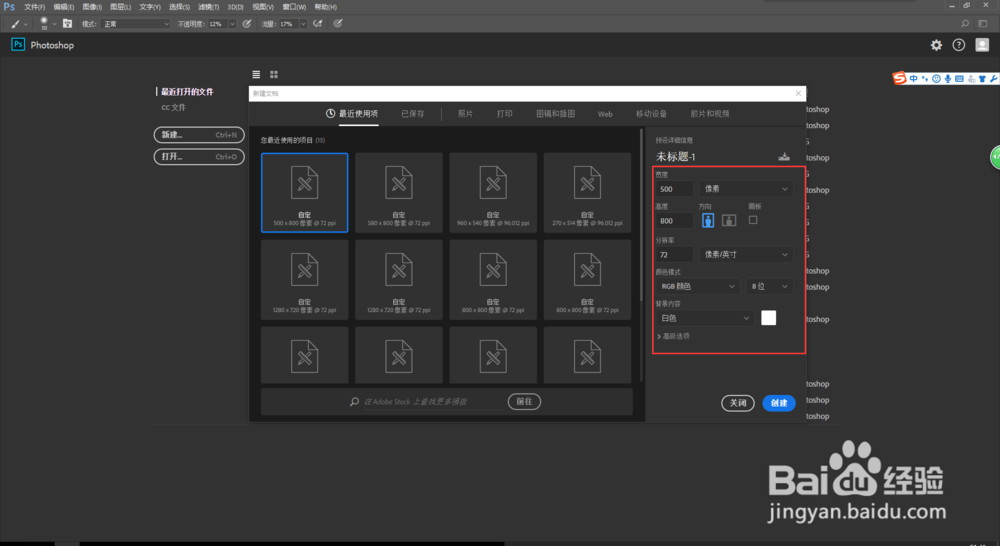1000x546 pixels.
Task: Enable the 画板 artboard checkbox
Action: pyautogui.click(x=753, y=220)
